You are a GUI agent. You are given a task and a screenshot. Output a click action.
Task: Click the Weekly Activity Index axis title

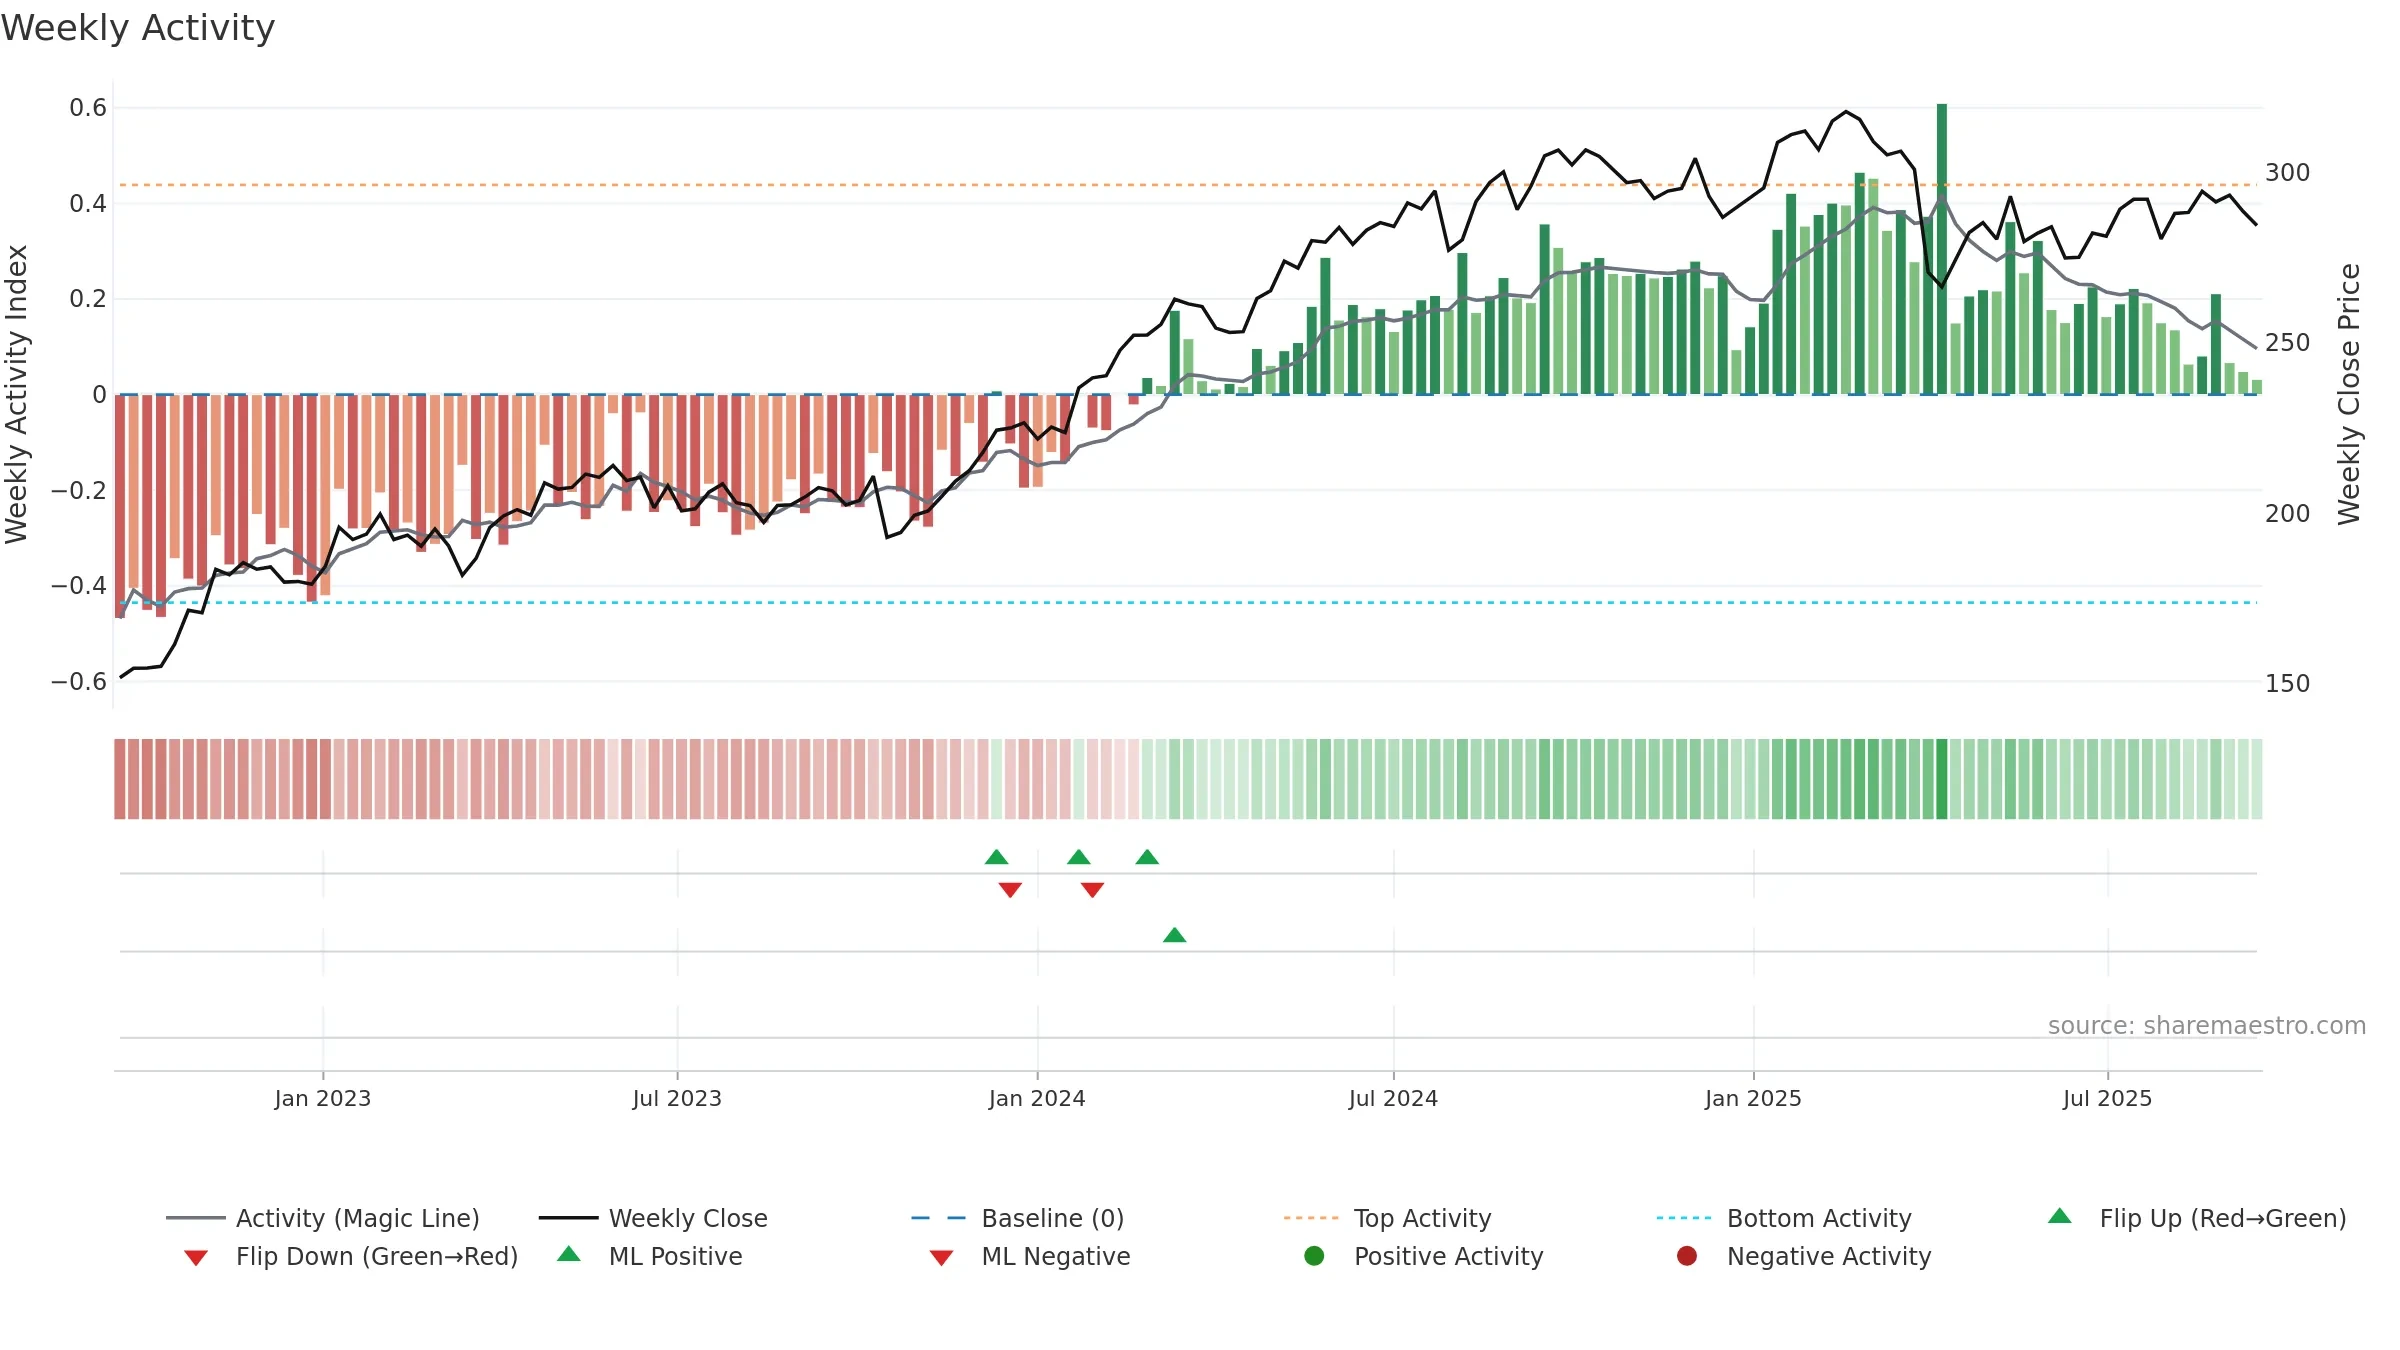click(x=16, y=394)
